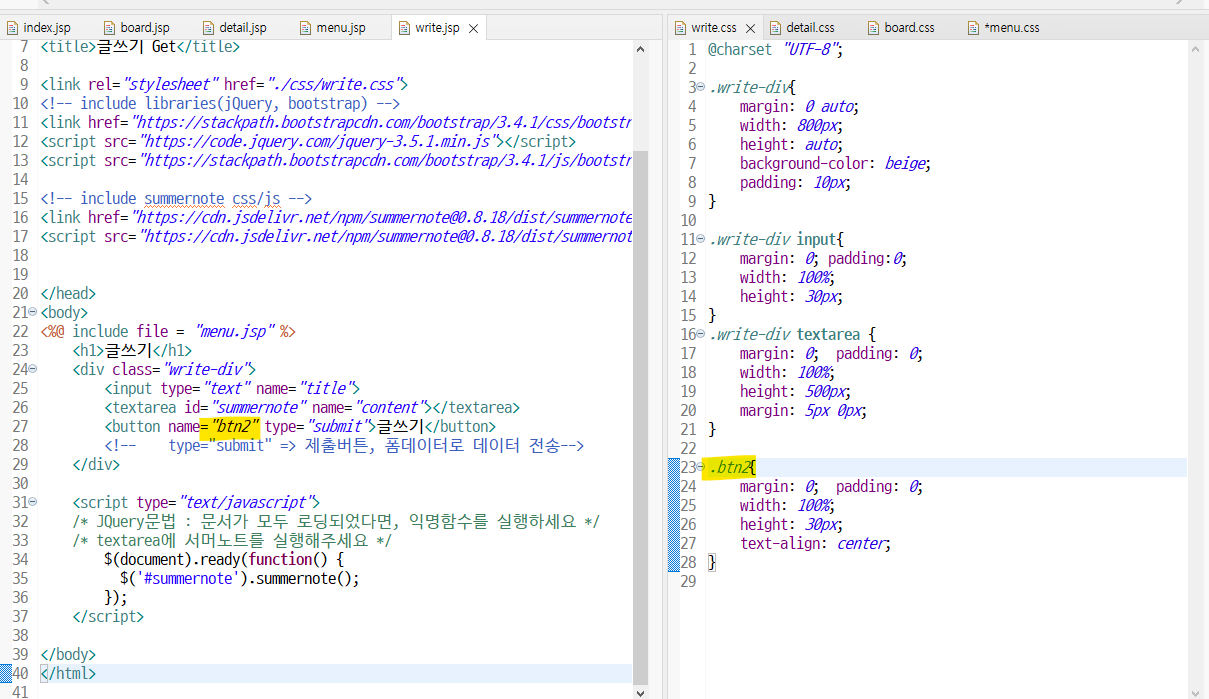Click the index.jsp tab file icon

coord(12,28)
